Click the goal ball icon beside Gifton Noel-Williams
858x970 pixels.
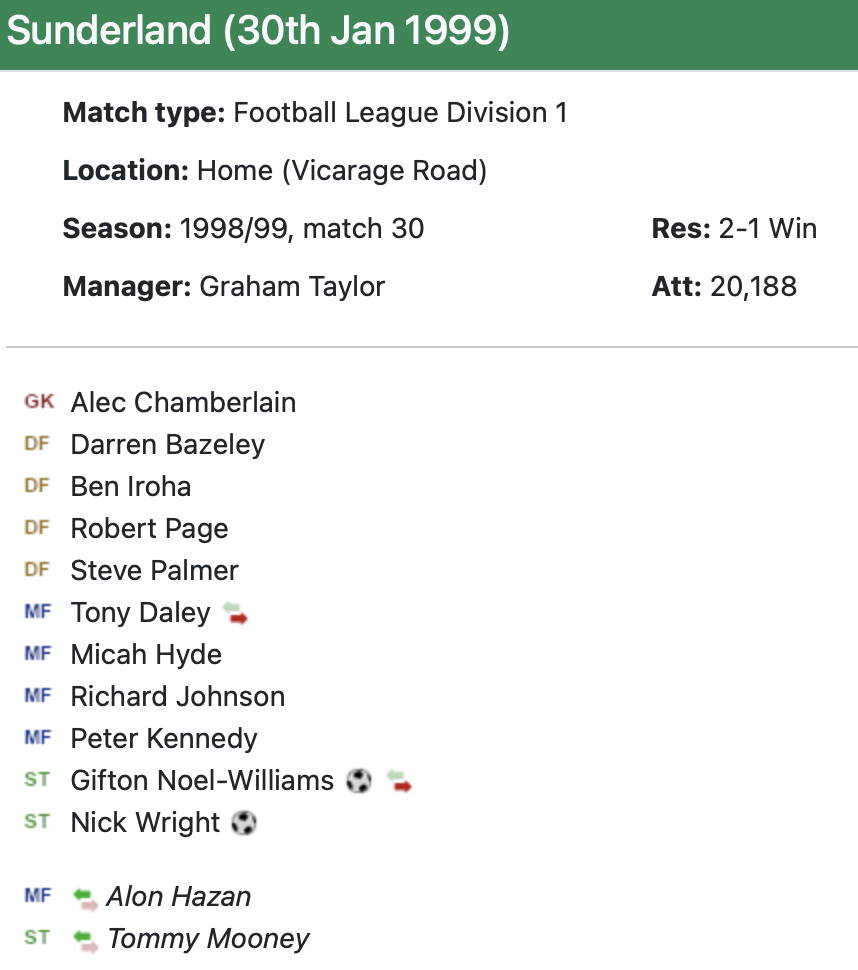pos(358,781)
